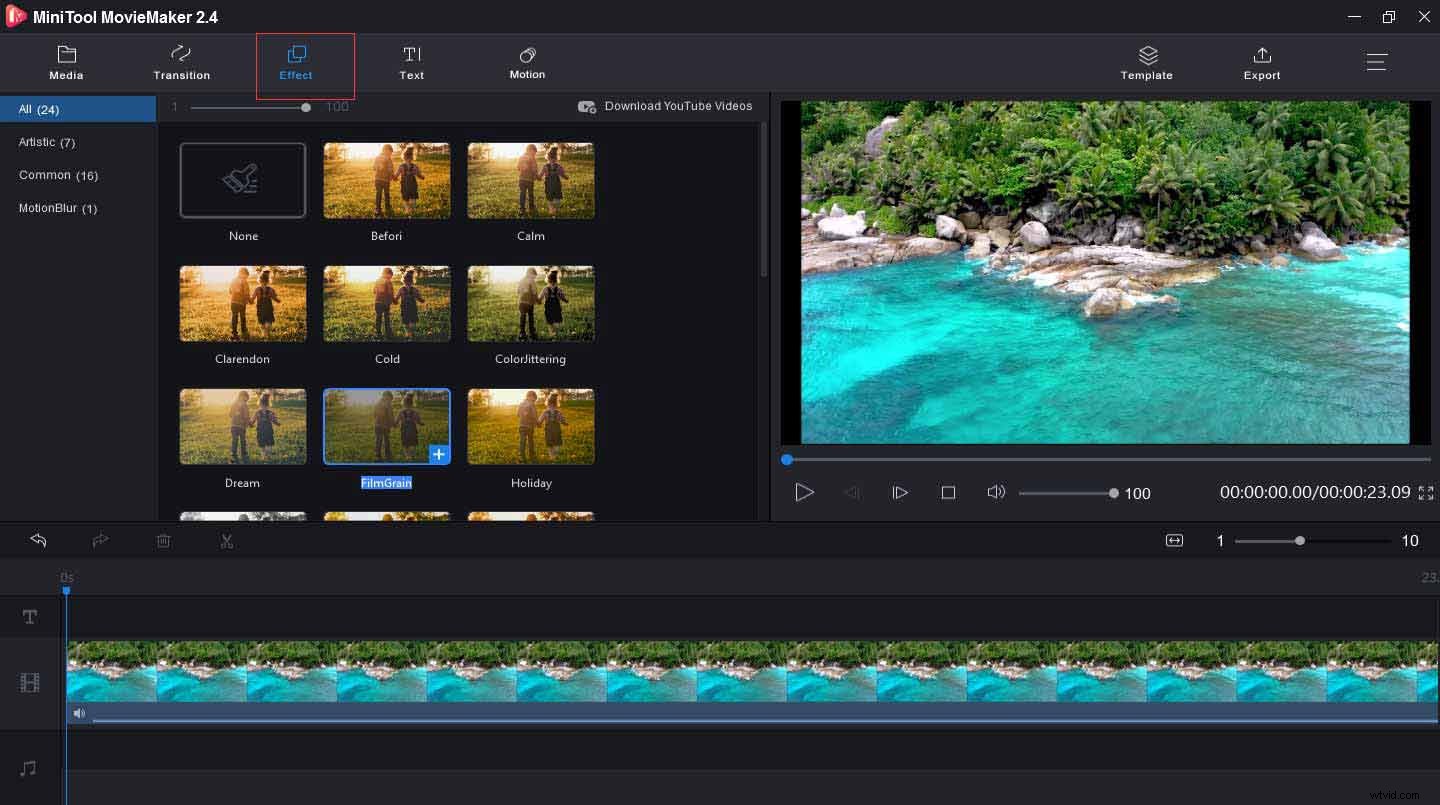This screenshot has height=805, width=1440.
Task: Open the Motion effects panel
Action: click(x=527, y=62)
